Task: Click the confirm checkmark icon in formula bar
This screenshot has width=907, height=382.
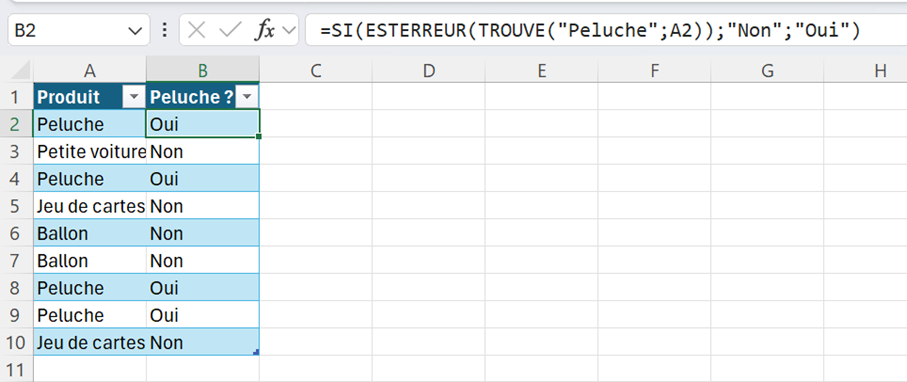Action: [x=230, y=31]
